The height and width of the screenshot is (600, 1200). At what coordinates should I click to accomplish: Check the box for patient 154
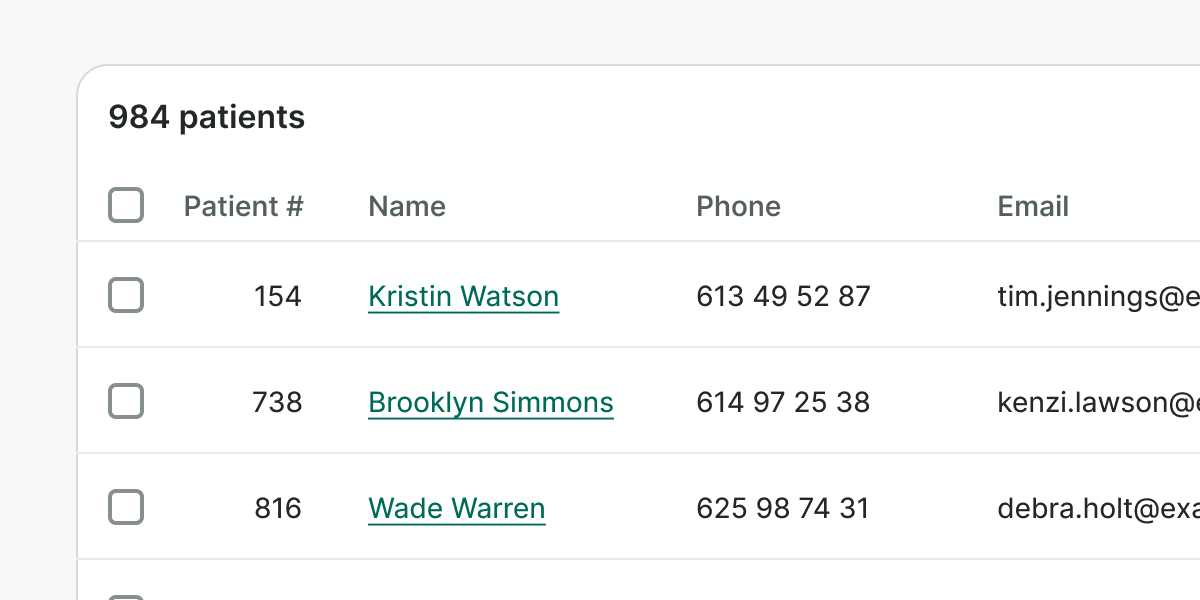pos(126,296)
